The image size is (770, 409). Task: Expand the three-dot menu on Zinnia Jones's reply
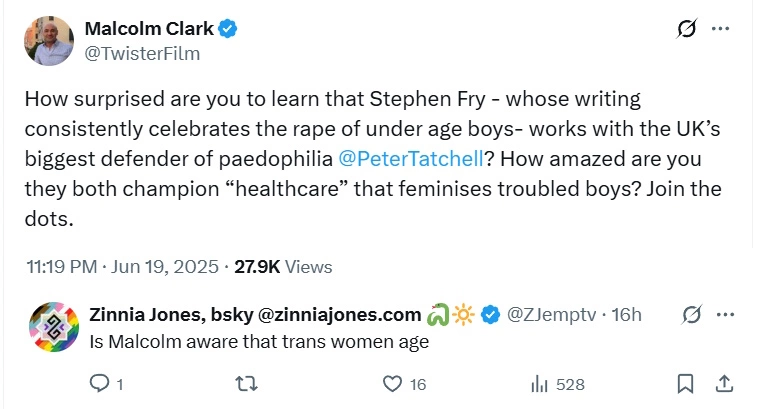(x=725, y=315)
